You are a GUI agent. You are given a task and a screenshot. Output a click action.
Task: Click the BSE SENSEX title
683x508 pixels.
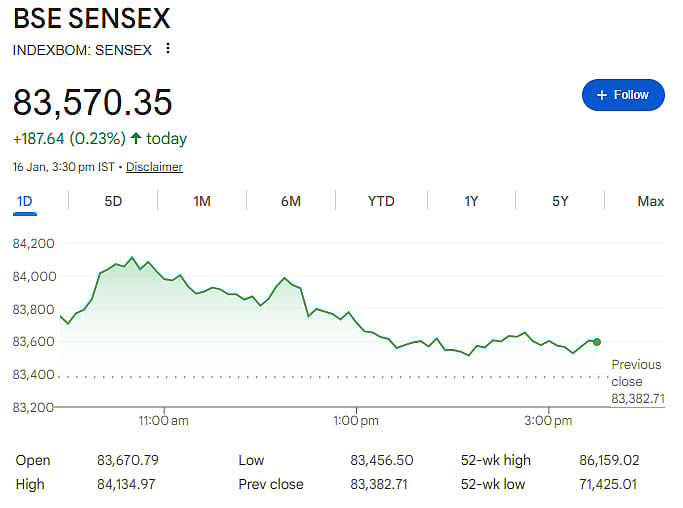tap(92, 18)
